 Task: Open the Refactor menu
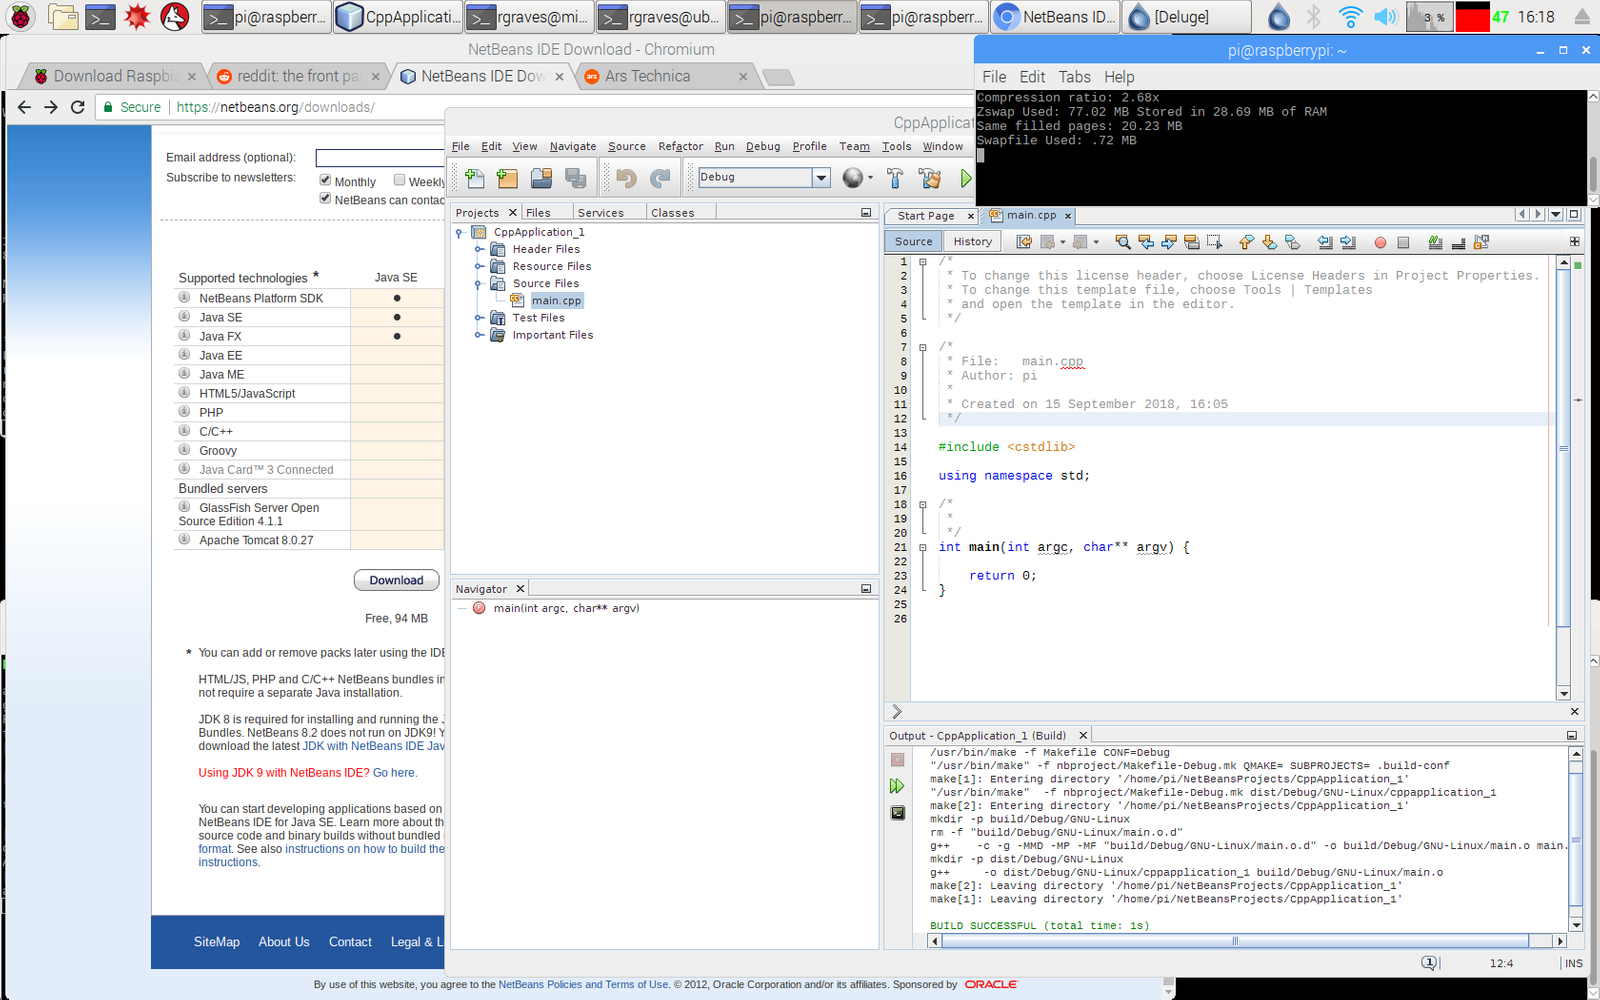point(680,146)
